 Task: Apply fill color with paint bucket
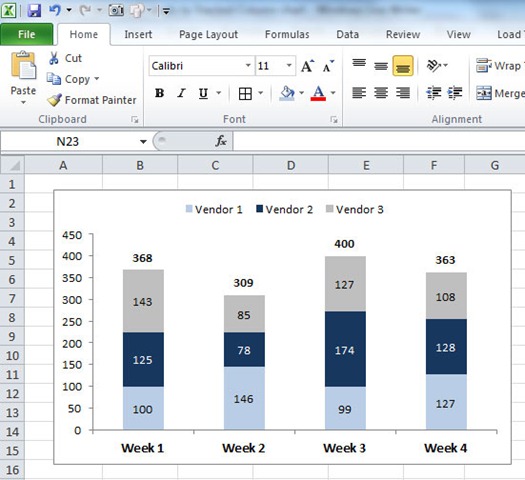[287, 93]
